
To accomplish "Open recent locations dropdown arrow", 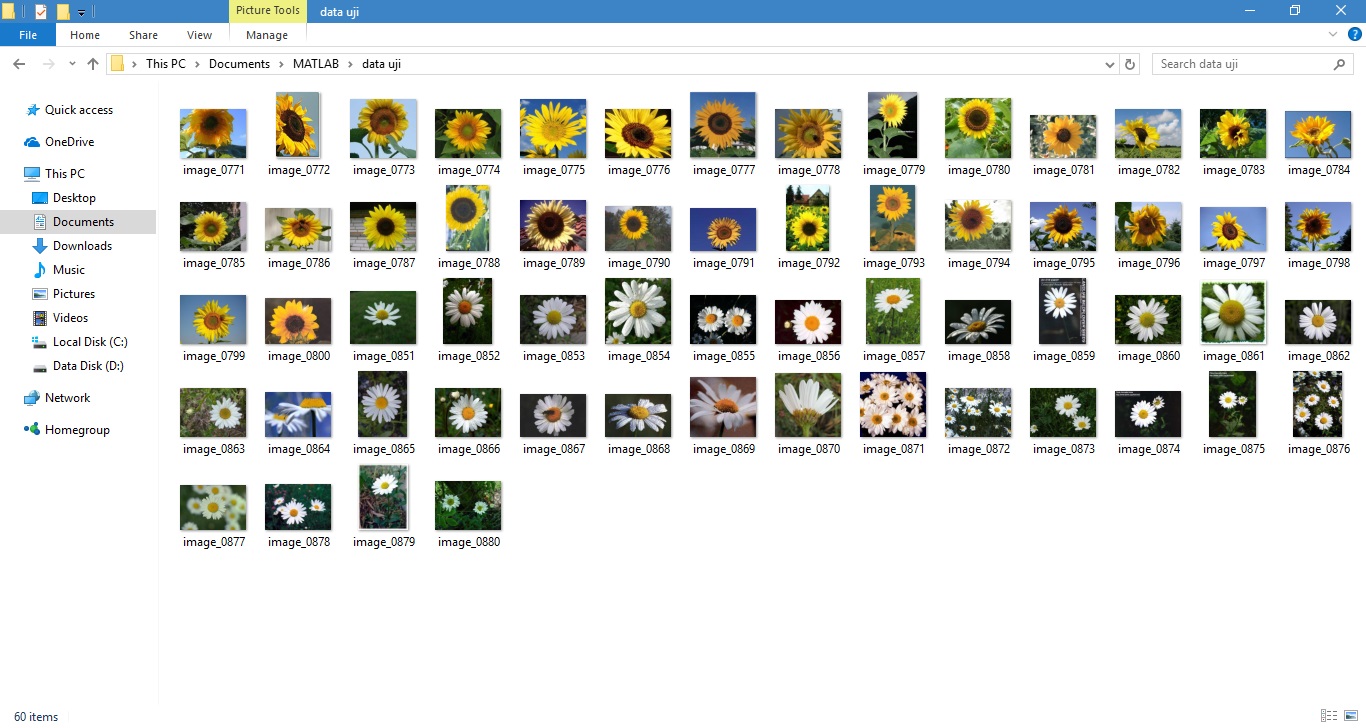I will click(72, 64).
